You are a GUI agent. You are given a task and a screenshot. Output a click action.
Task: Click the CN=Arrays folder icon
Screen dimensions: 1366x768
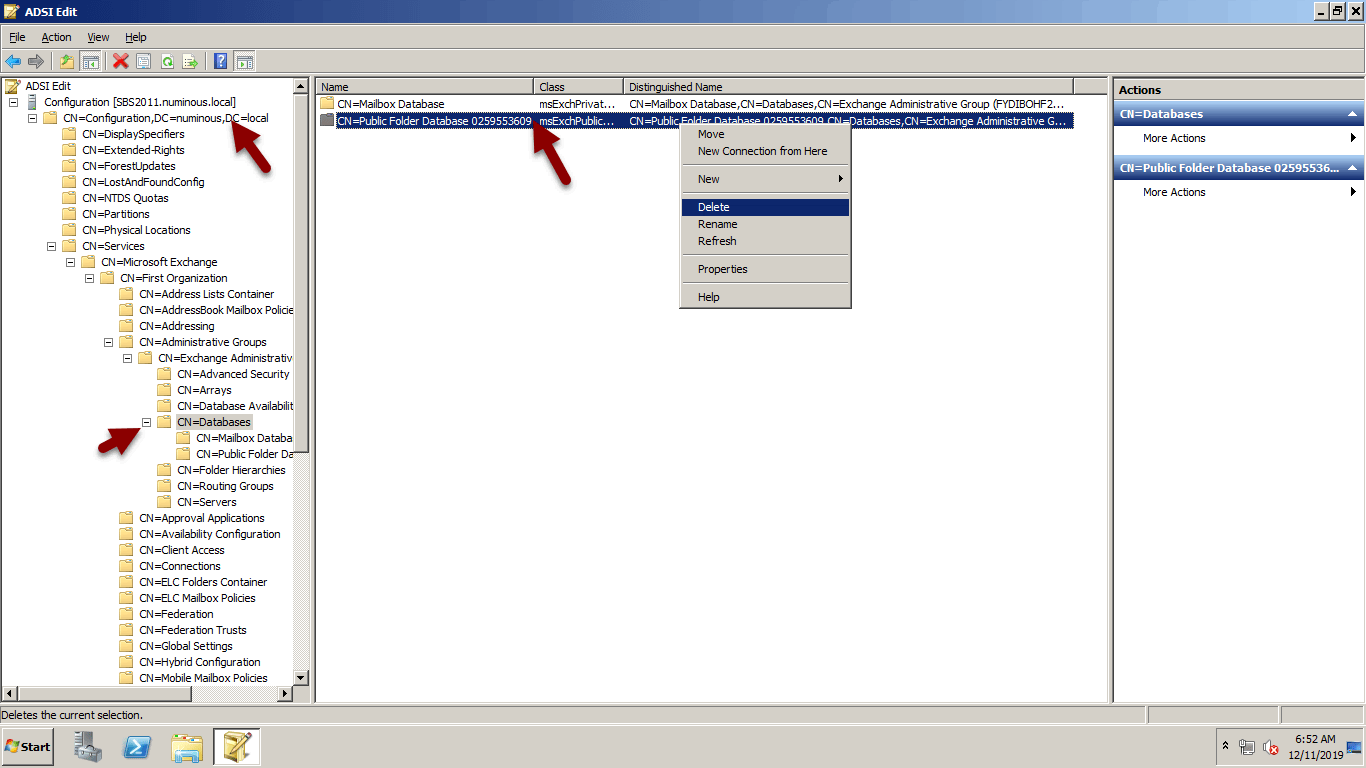click(164, 390)
